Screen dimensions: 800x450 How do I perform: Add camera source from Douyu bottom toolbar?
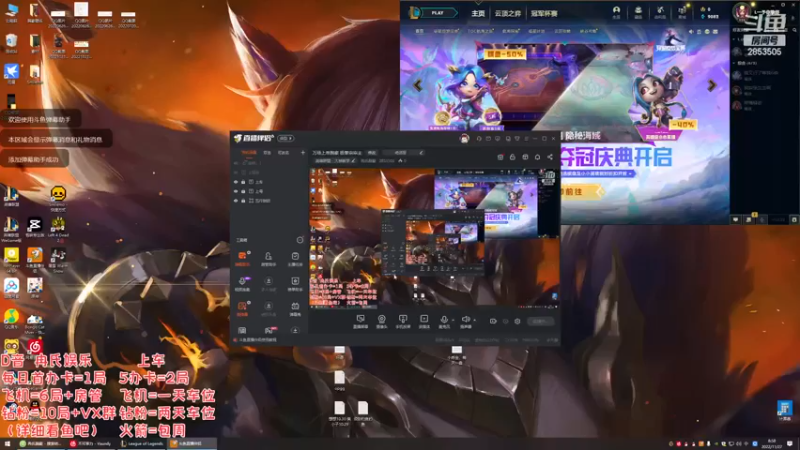(381, 320)
